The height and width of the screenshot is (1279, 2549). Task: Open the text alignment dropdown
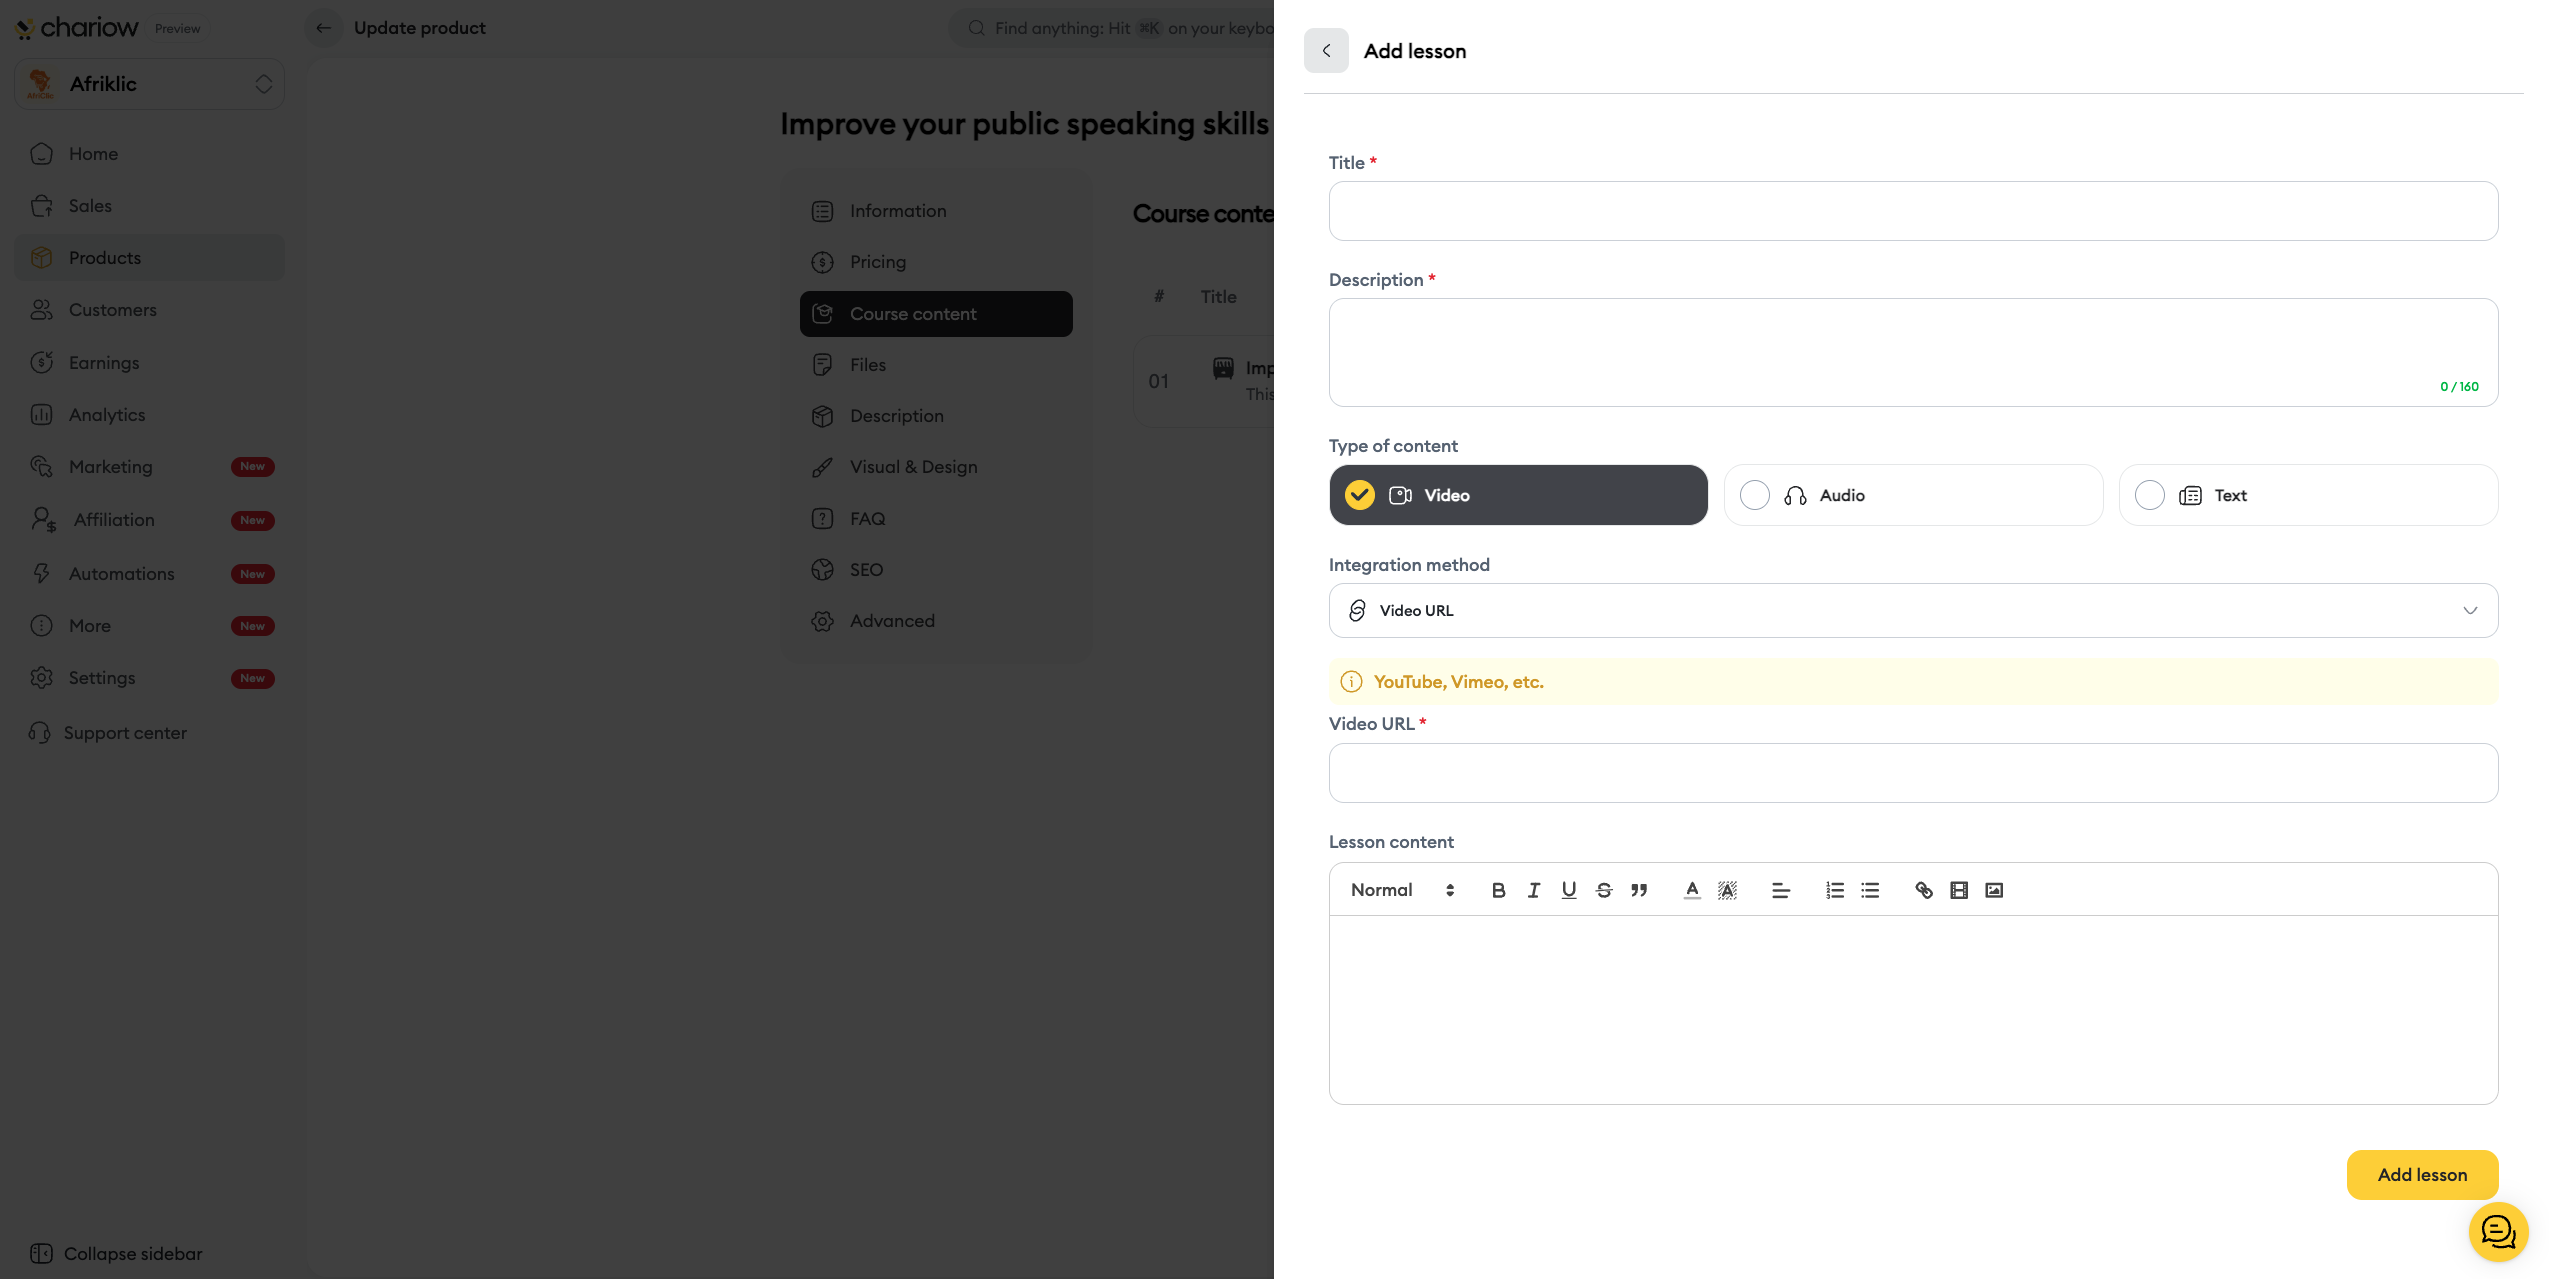coord(1780,890)
